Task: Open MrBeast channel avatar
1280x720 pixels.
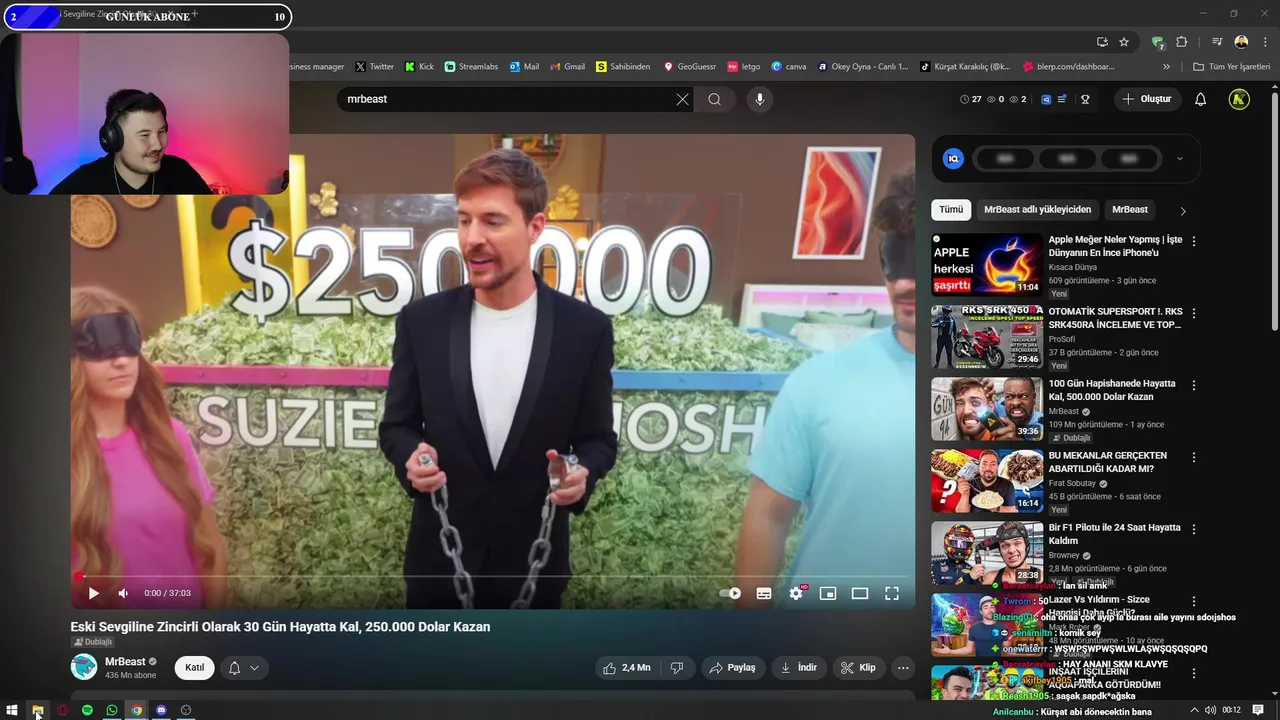Action: coord(84,667)
